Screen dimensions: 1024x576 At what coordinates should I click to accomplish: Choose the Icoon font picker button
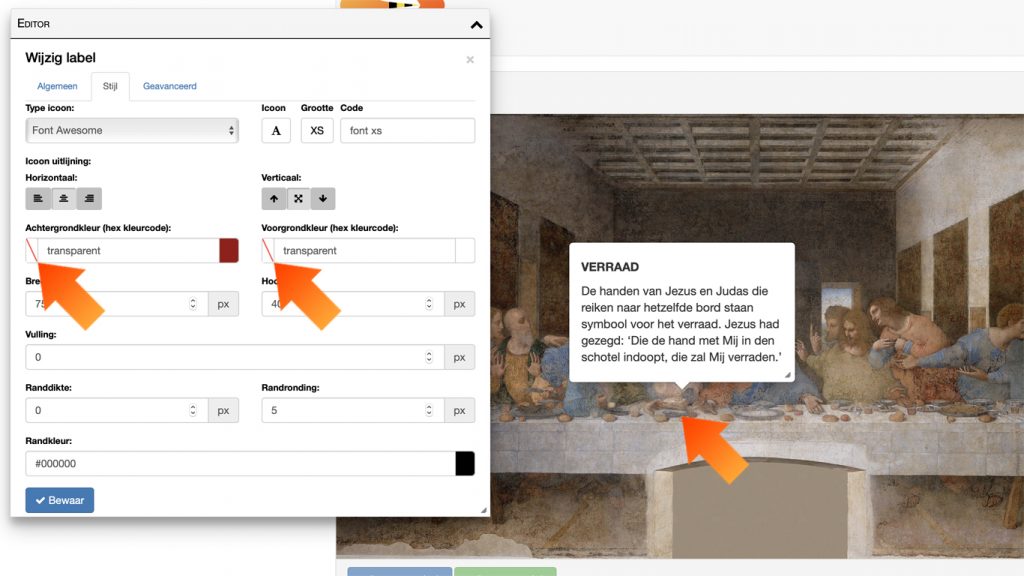[x=276, y=131]
